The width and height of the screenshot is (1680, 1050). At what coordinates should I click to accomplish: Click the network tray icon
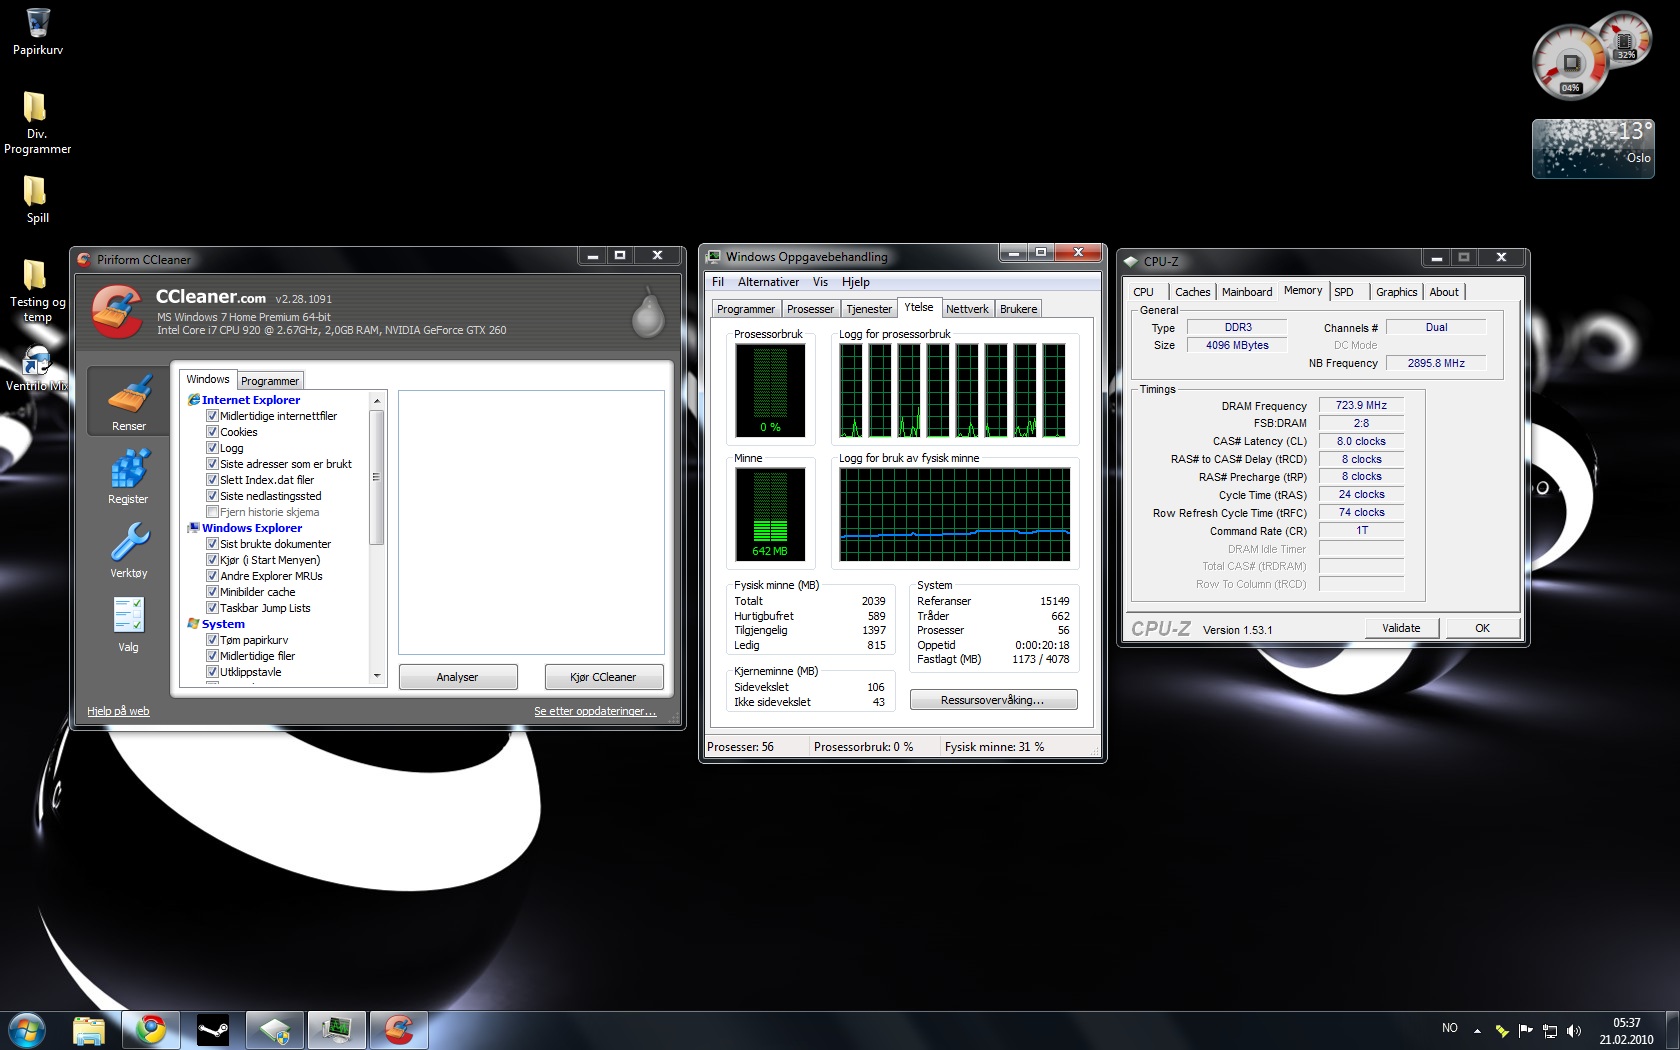[1550, 1031]
